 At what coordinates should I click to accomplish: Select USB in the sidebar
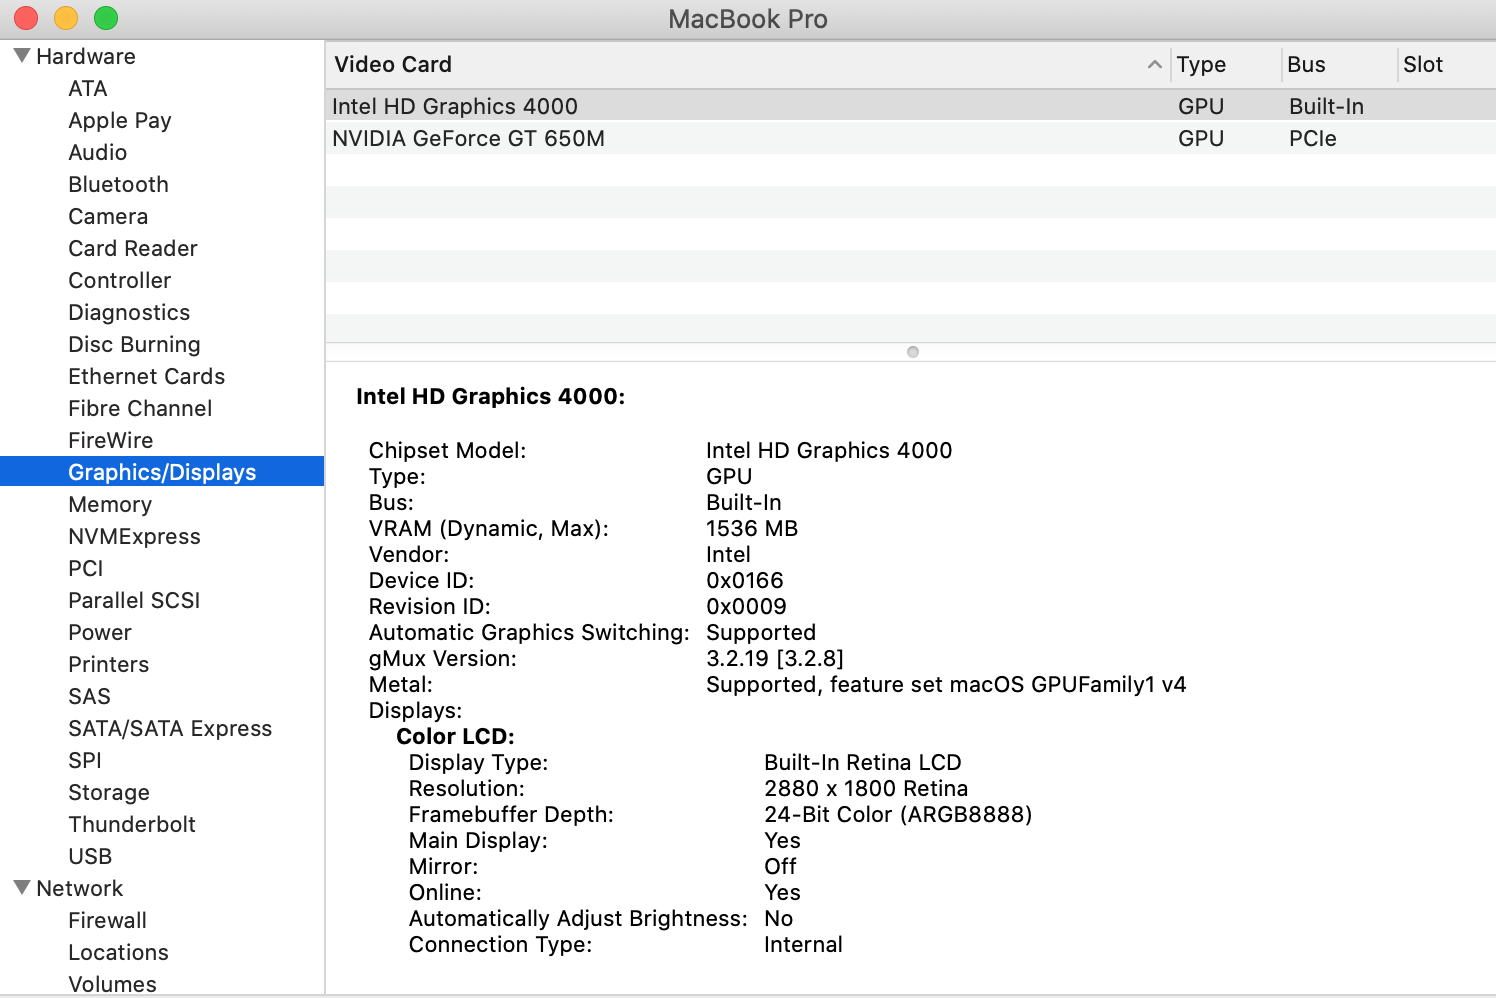90,856
